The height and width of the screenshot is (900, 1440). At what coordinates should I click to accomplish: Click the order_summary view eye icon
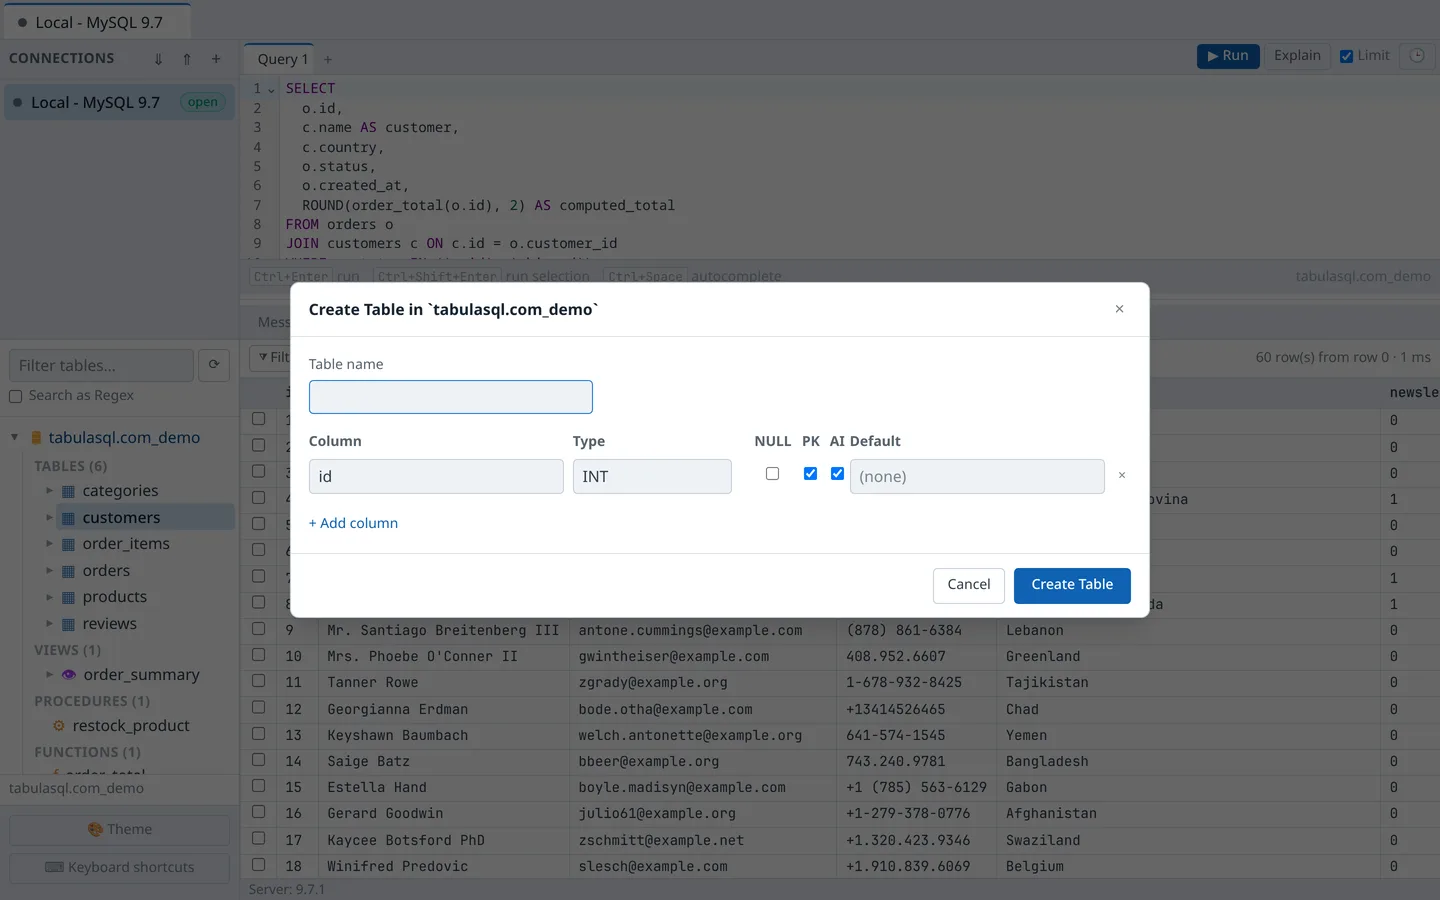pos(69,675)
